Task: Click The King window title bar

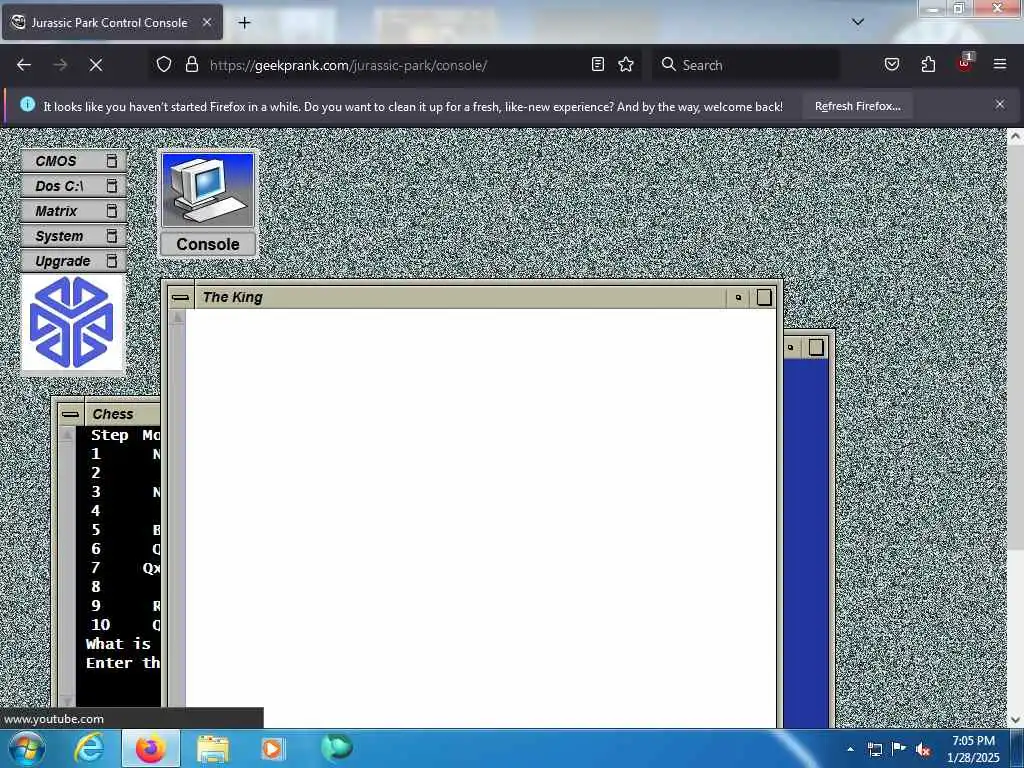Action: pyautogui.click(x=460, y=298)
